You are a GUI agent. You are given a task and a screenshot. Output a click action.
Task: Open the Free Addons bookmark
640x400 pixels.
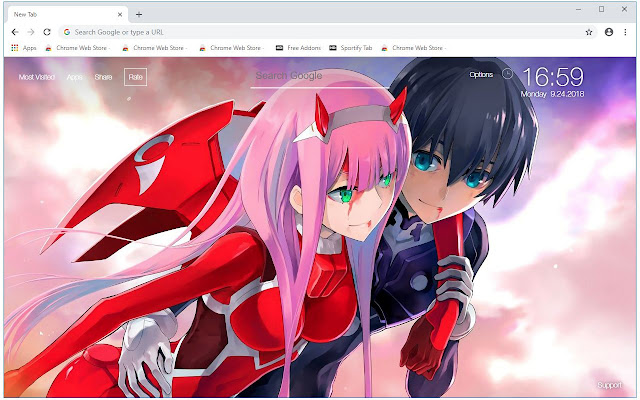(298, 48)
